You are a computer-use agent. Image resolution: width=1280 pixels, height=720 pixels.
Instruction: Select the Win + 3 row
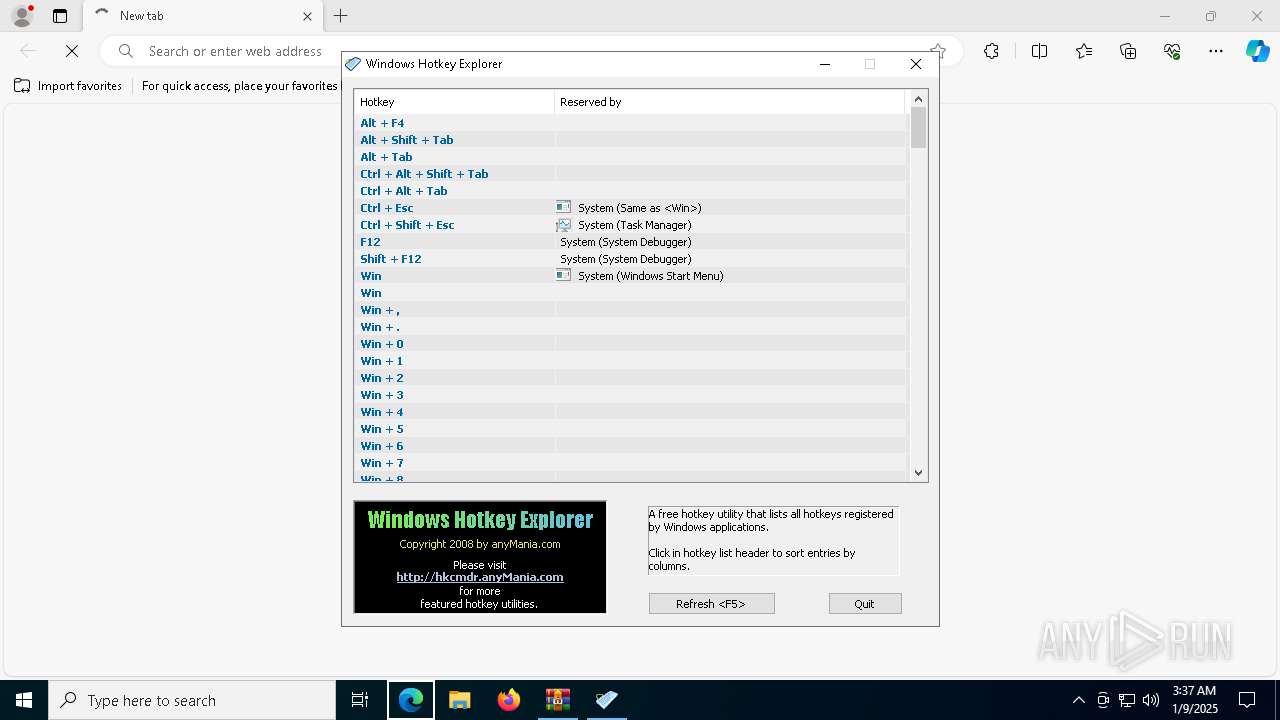click(x=631, y=395)
